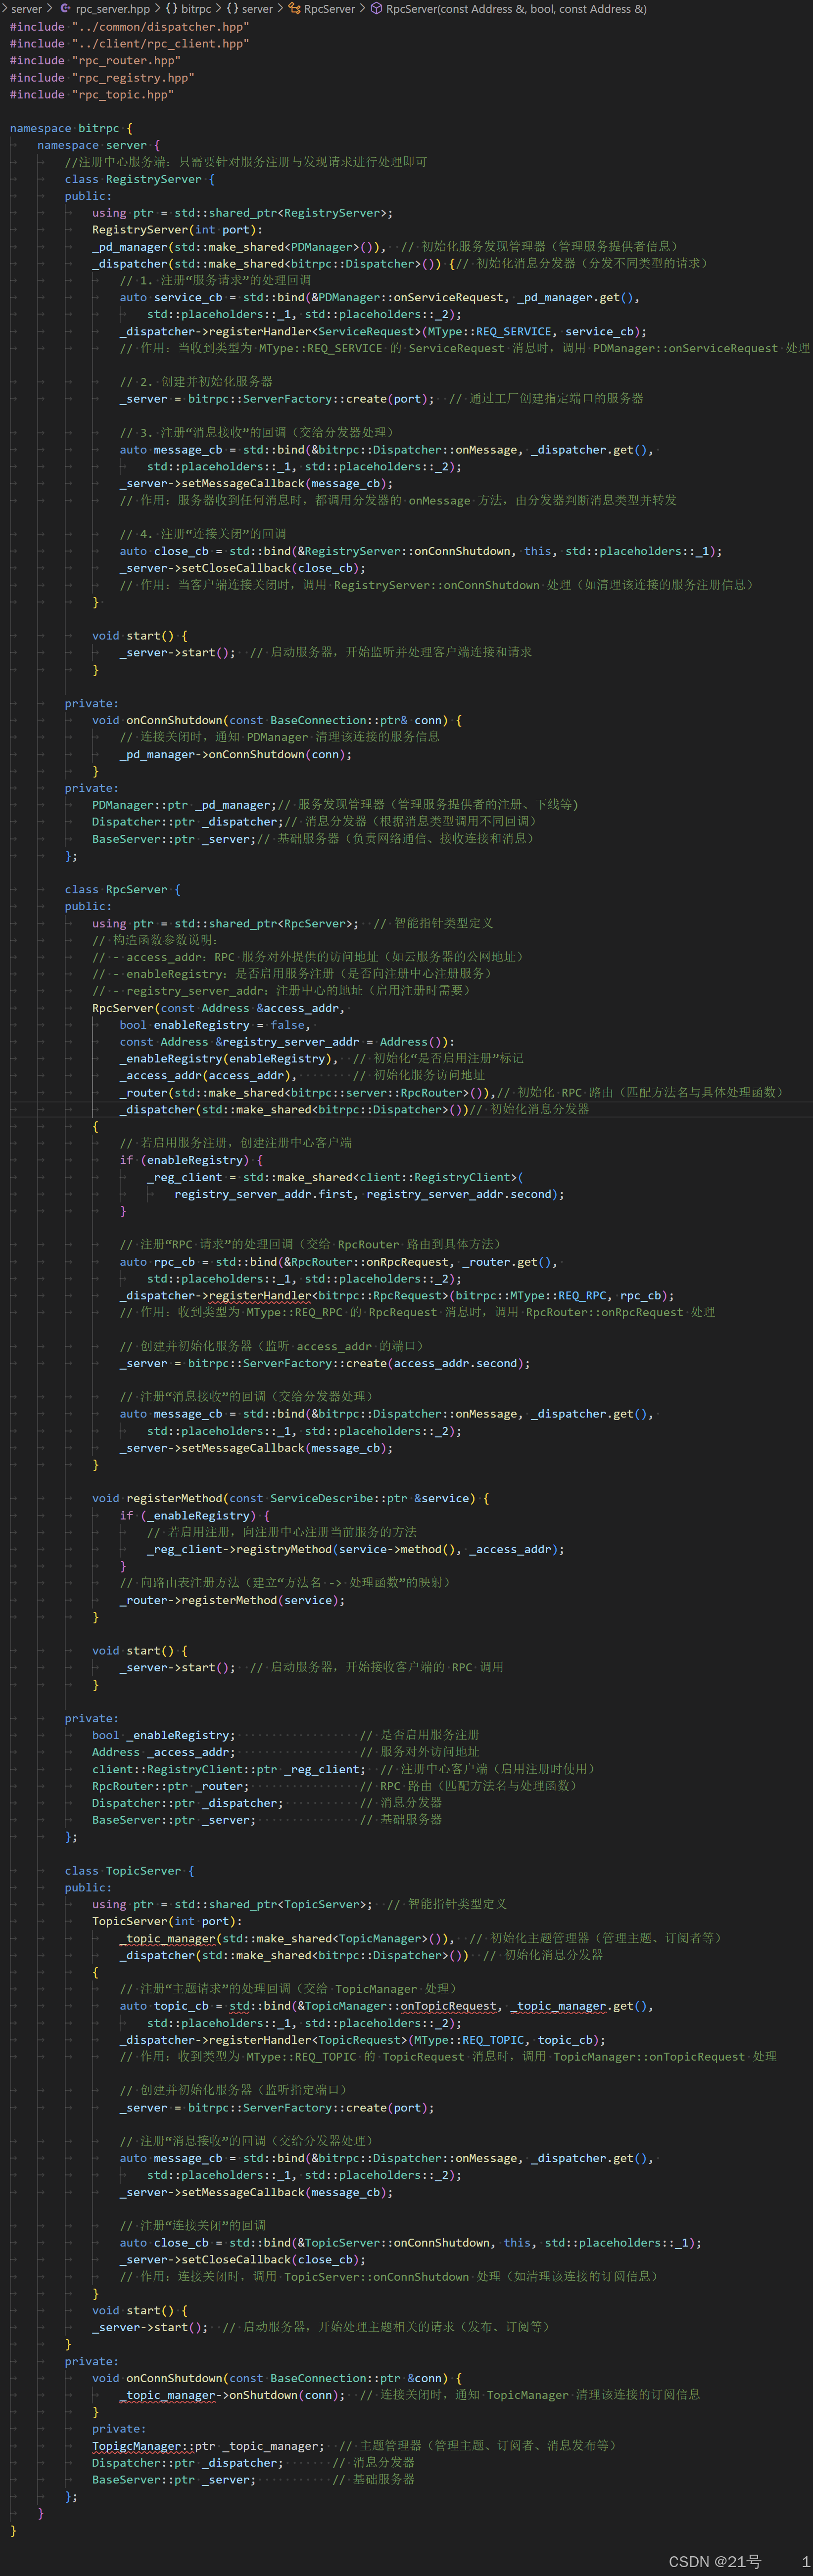Click the 'client::RegistryClient::ptr _reg_client;' declaration
The height and width of the screenshot is (2576, 813).
[x=345, y=1770]
